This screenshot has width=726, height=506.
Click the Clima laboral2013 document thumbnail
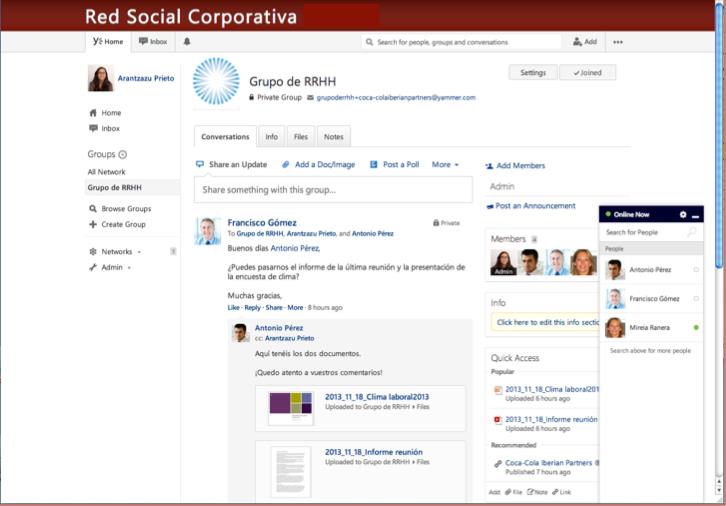click(x=291, y=408)
